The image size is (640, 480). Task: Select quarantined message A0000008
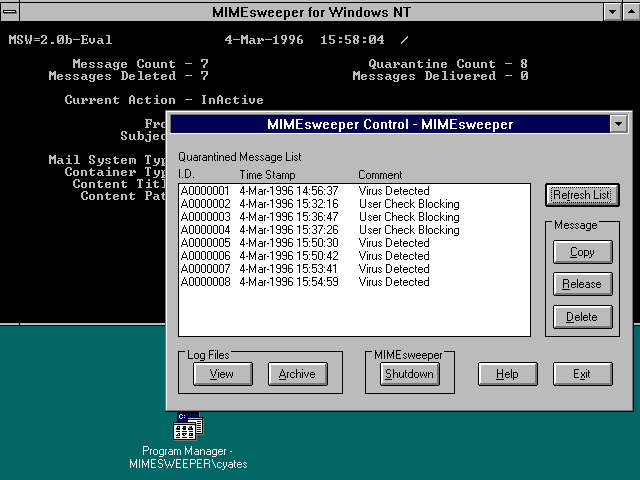[x=354, y=282]
